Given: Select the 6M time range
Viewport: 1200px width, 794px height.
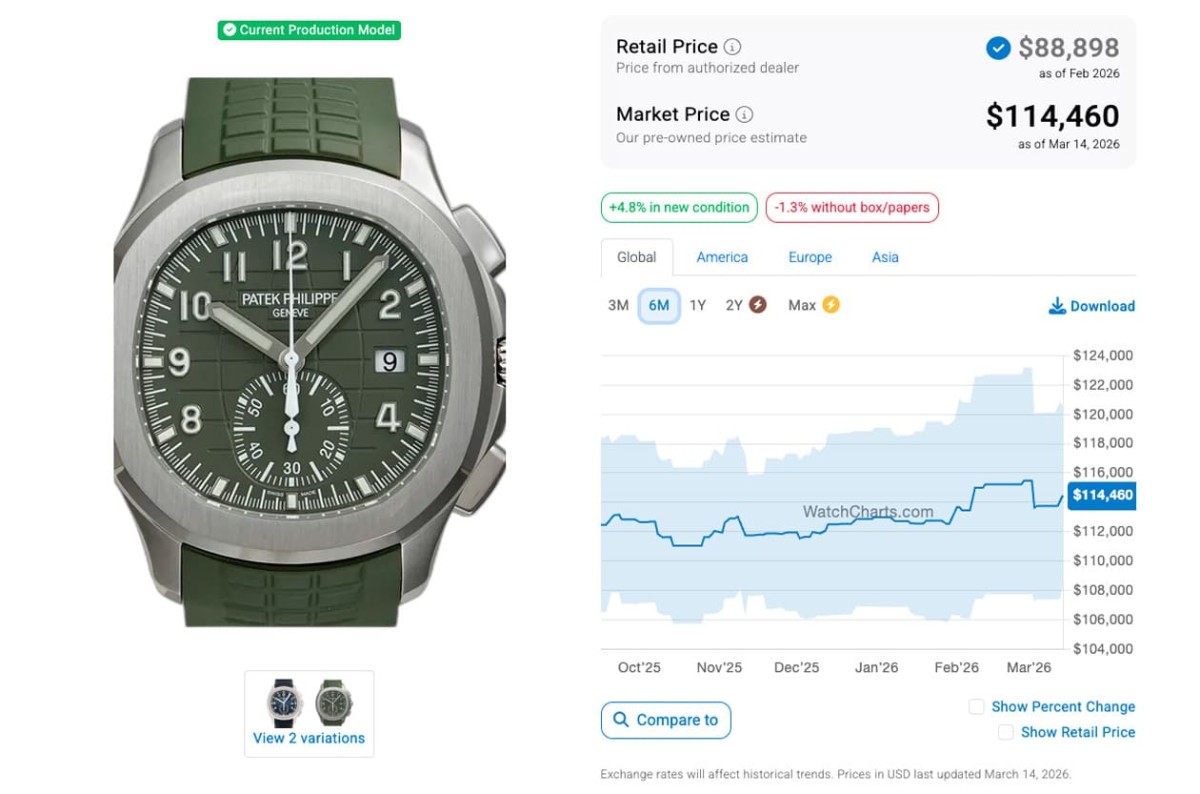Looking at the screenshot, I should tap(659, 306).
